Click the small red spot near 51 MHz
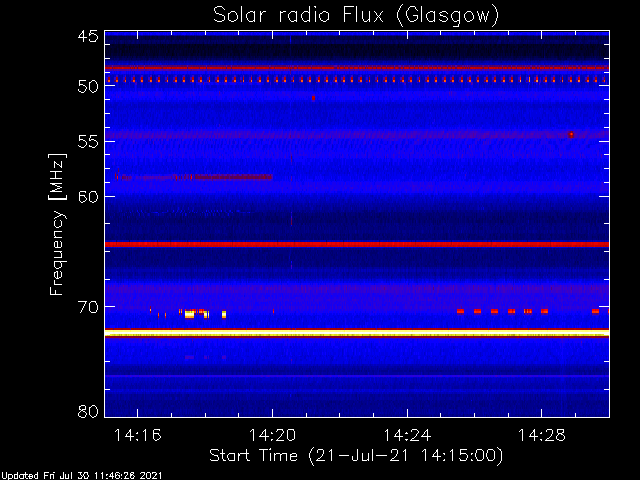640x480 pixels. click(x=313, y=98)
